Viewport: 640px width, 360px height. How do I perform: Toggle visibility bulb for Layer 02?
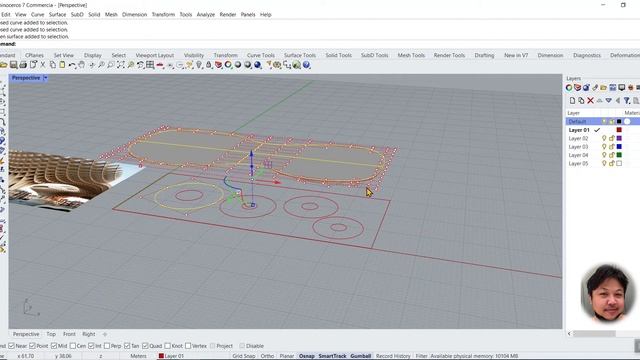[x=604, y=138]
